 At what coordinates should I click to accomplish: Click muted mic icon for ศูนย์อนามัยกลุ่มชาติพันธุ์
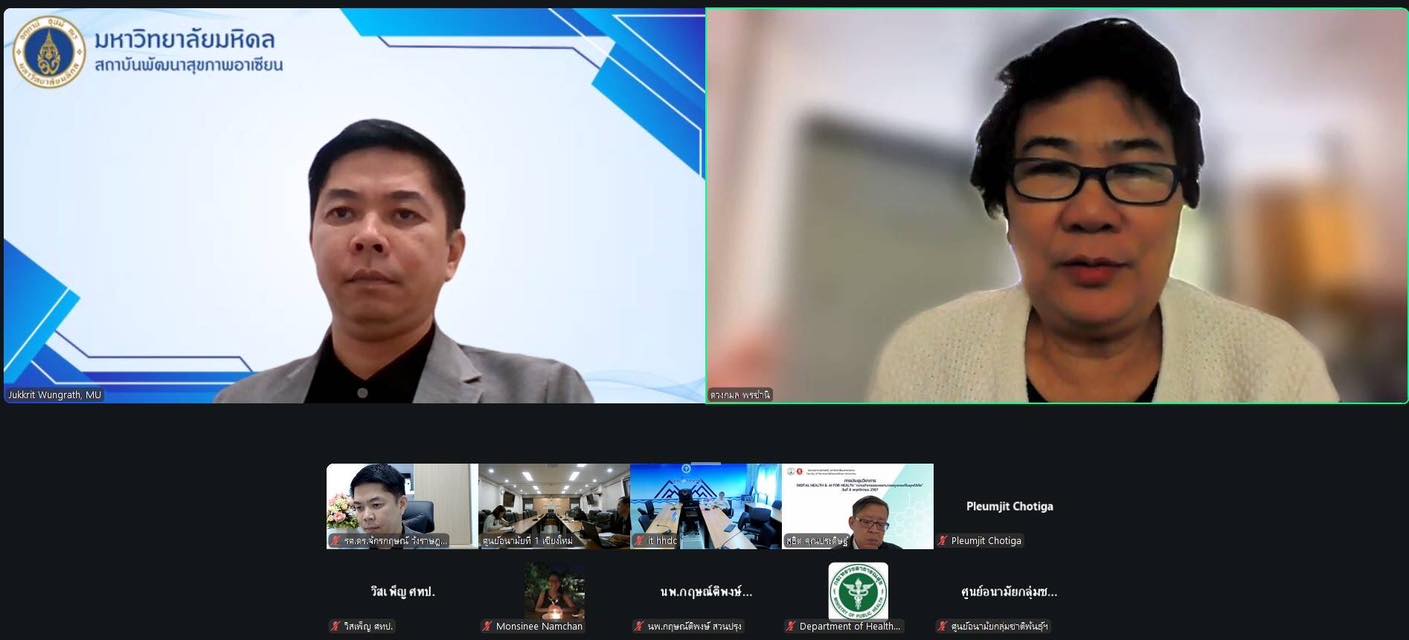pos(942,627)
